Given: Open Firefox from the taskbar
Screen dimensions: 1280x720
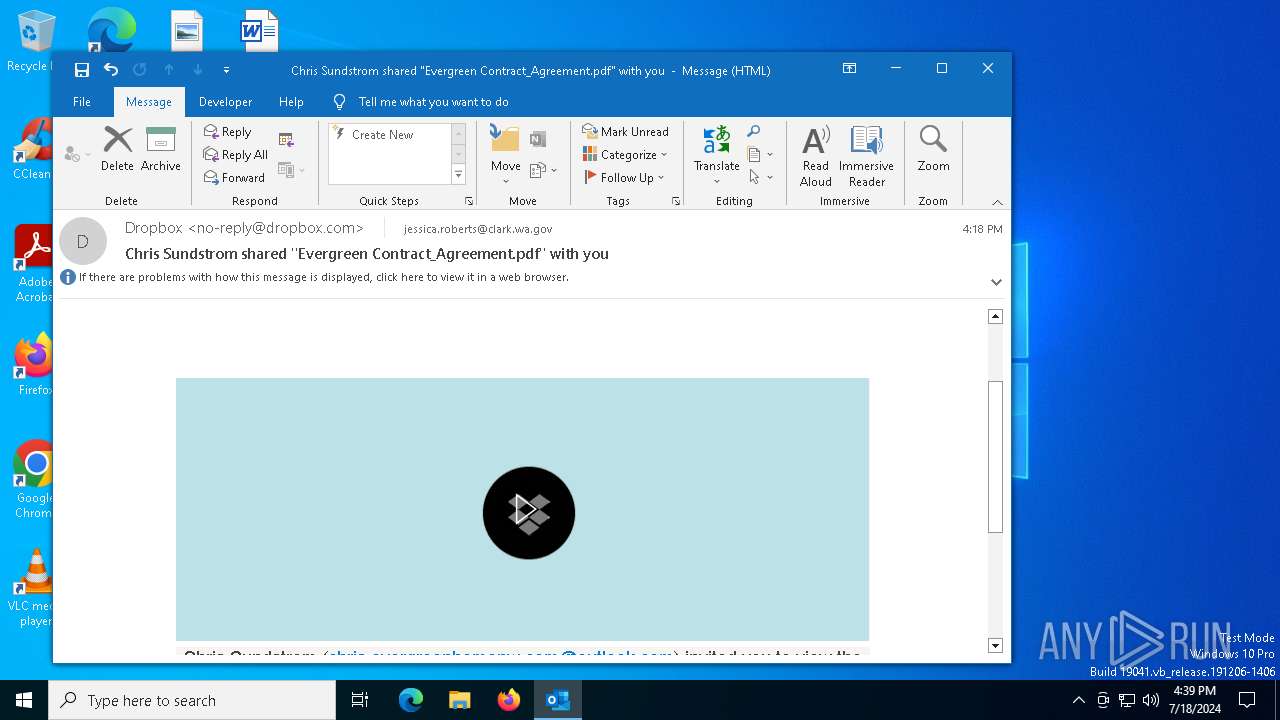Looking at the screenshot, I should click(509, 700).
